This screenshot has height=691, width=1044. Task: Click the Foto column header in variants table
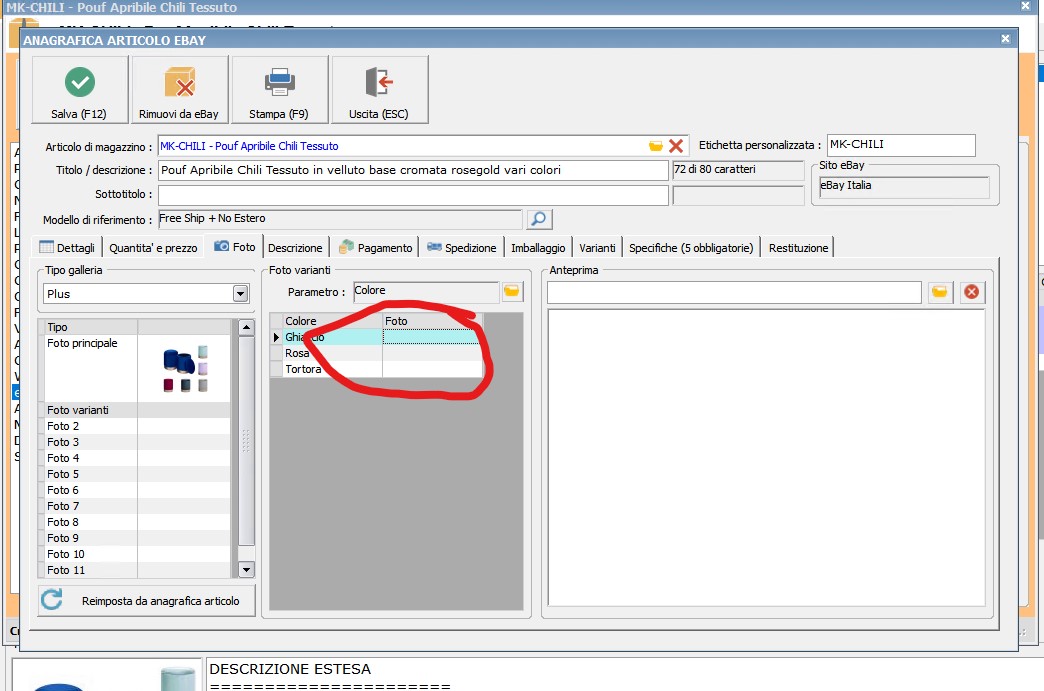coord(433,321)
